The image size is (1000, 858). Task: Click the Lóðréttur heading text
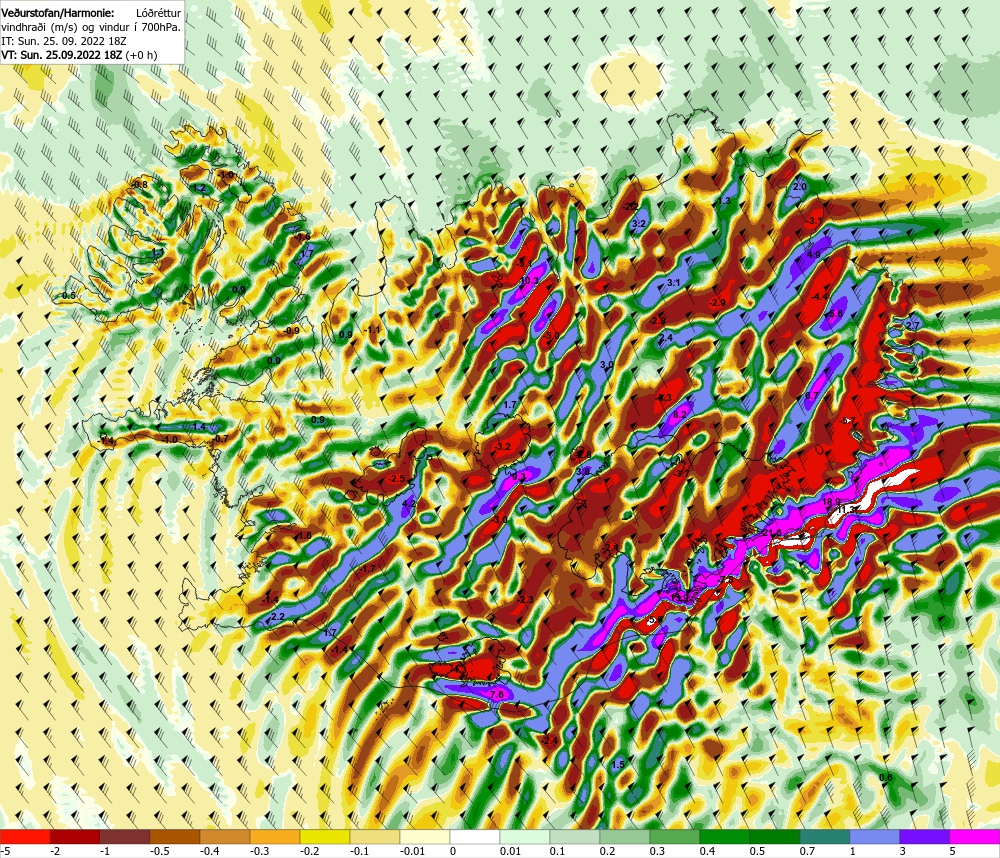158,13
